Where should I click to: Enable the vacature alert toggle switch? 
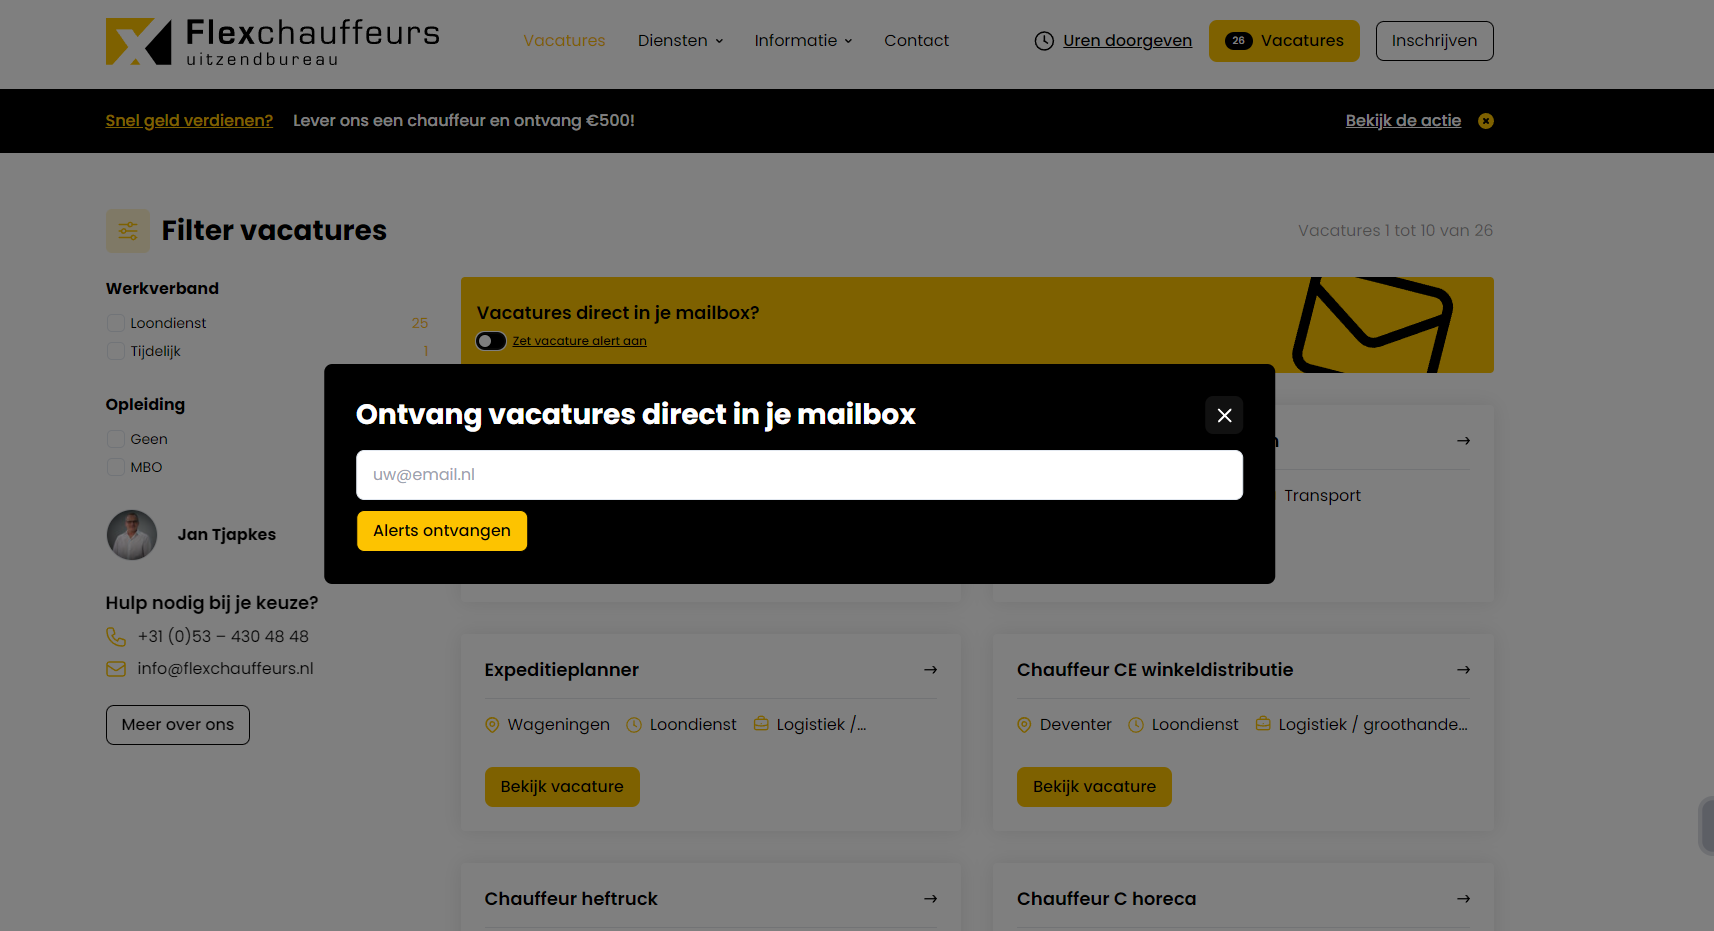pyautogui.click(x=491, y=341)
